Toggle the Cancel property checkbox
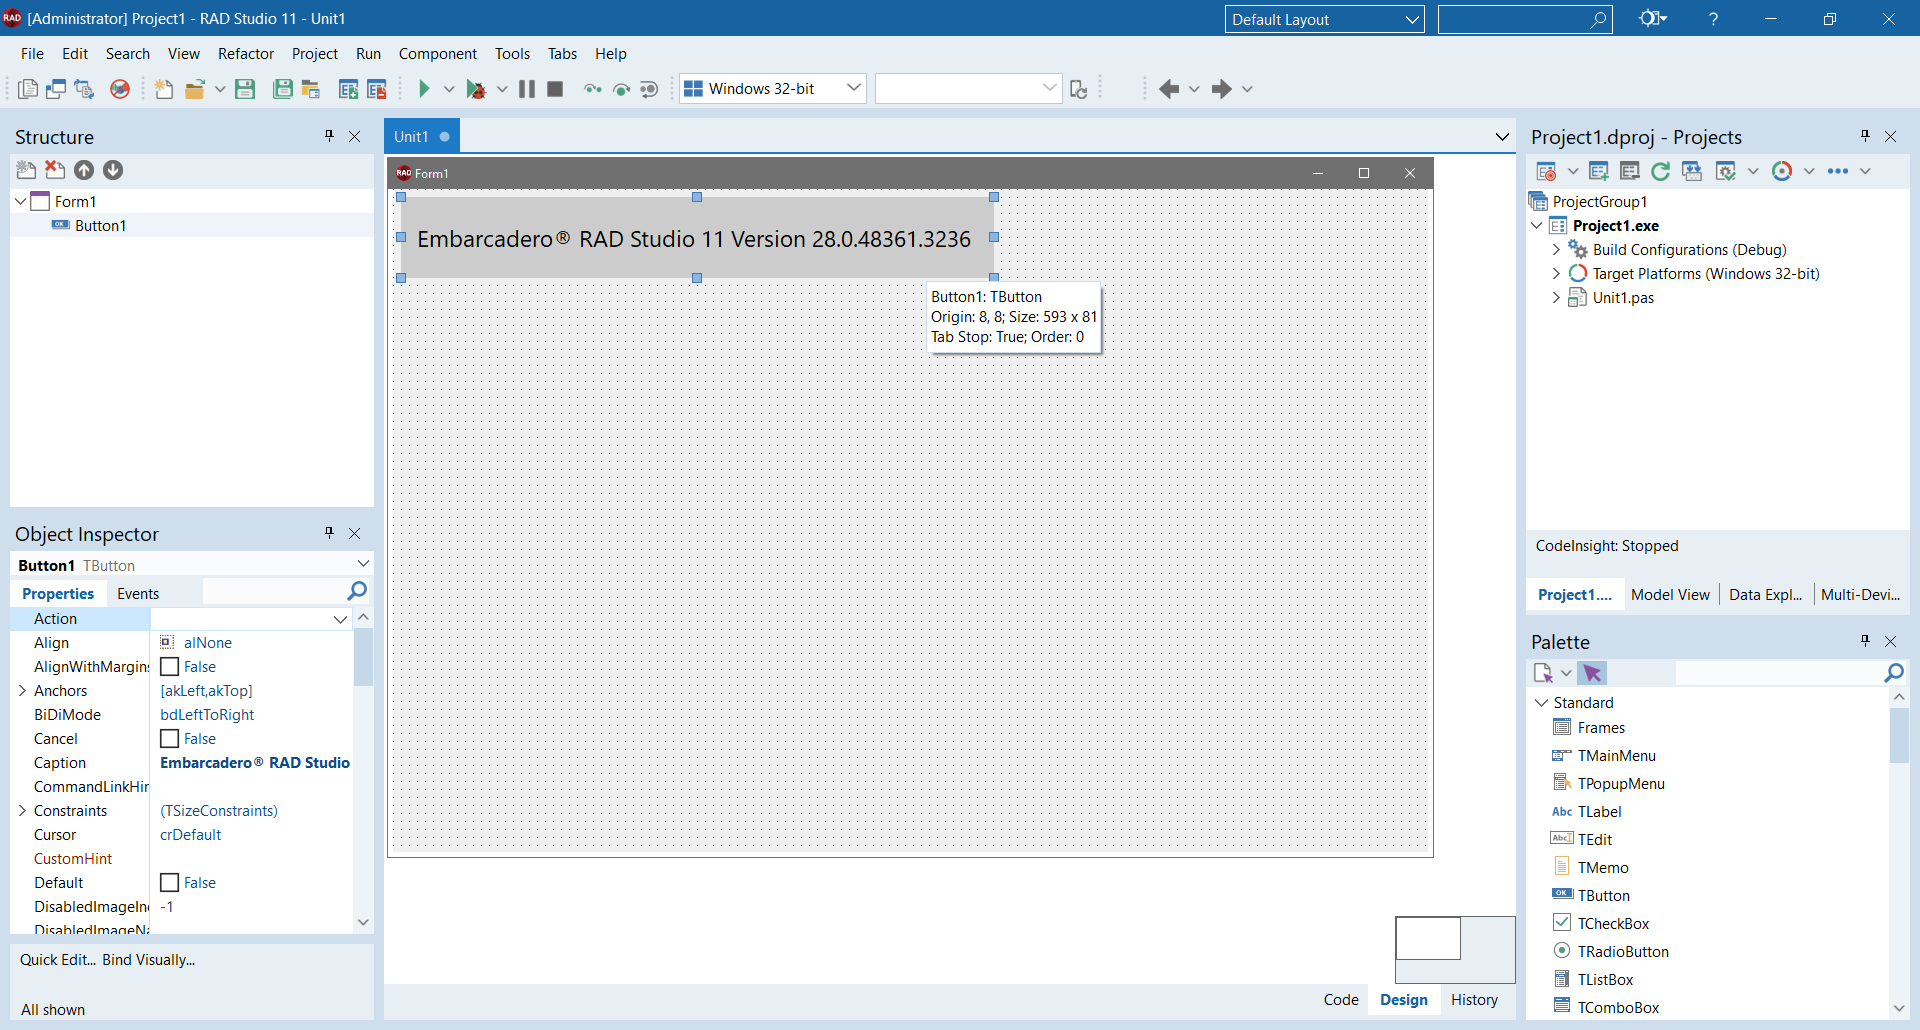Viewport: 1920px width, 1030px height. pyautogui.click(x=170, y=739)
